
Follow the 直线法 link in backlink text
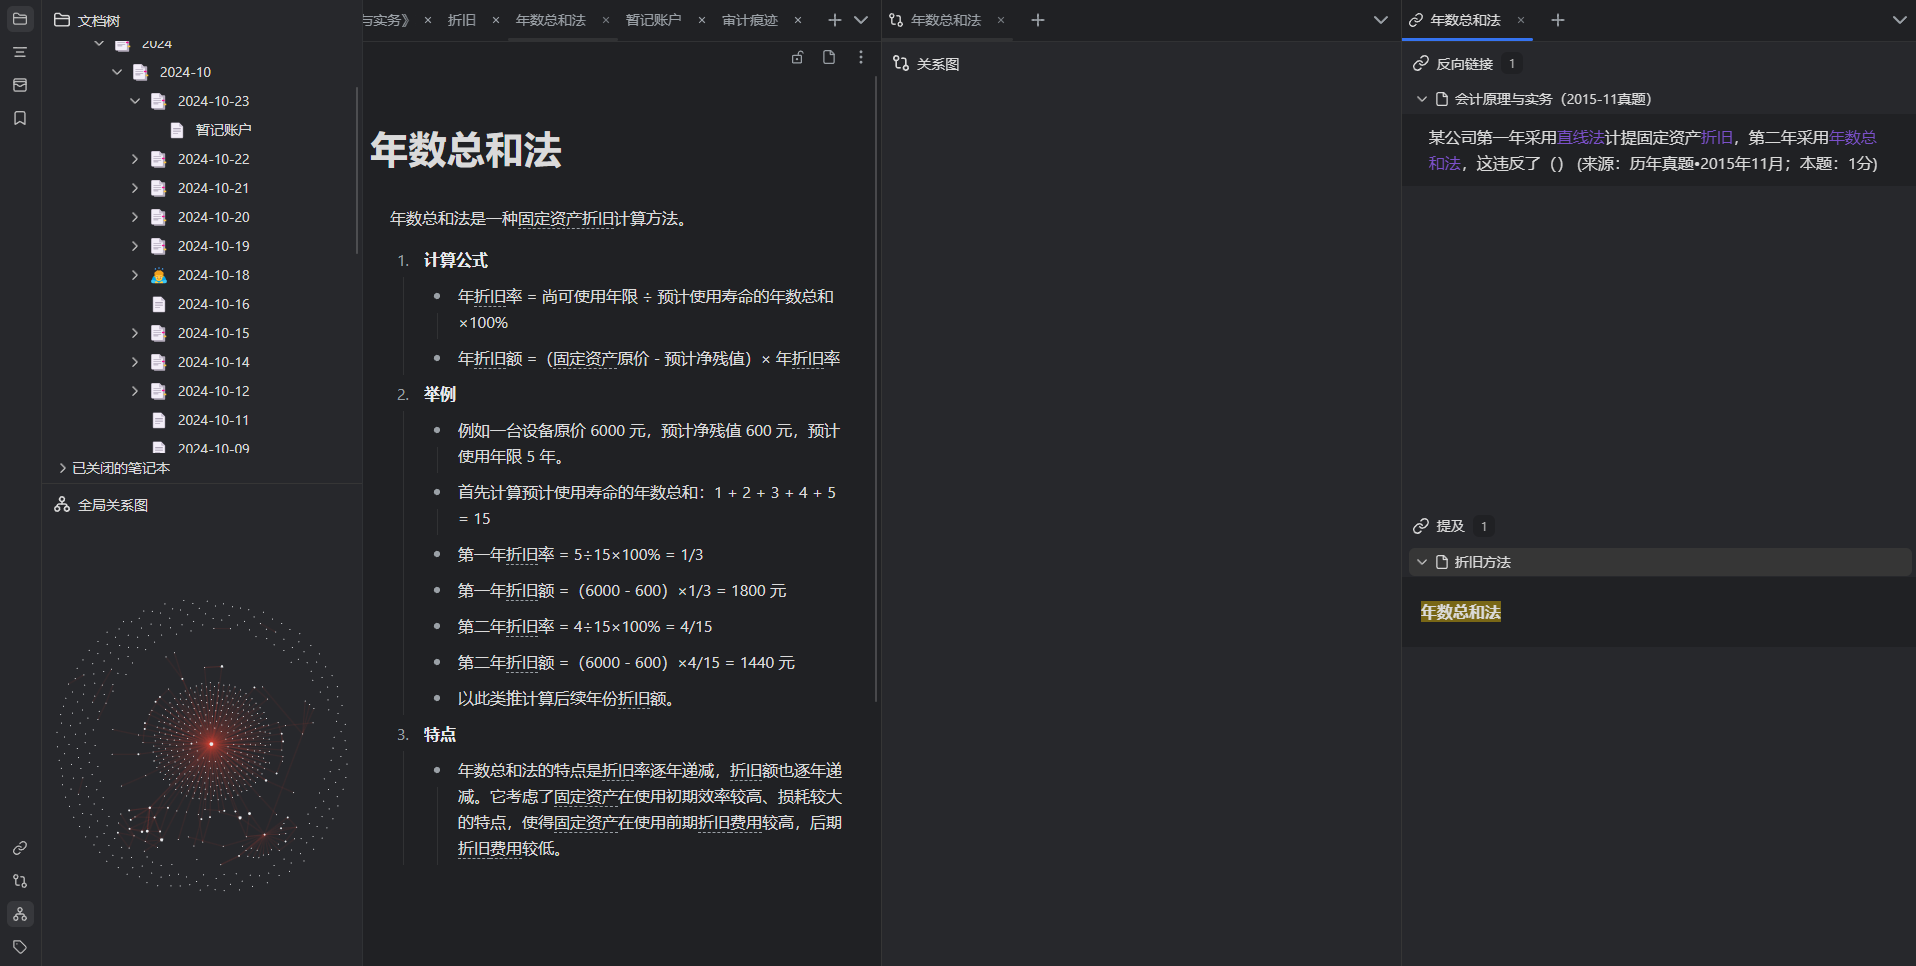[1580, 138]
